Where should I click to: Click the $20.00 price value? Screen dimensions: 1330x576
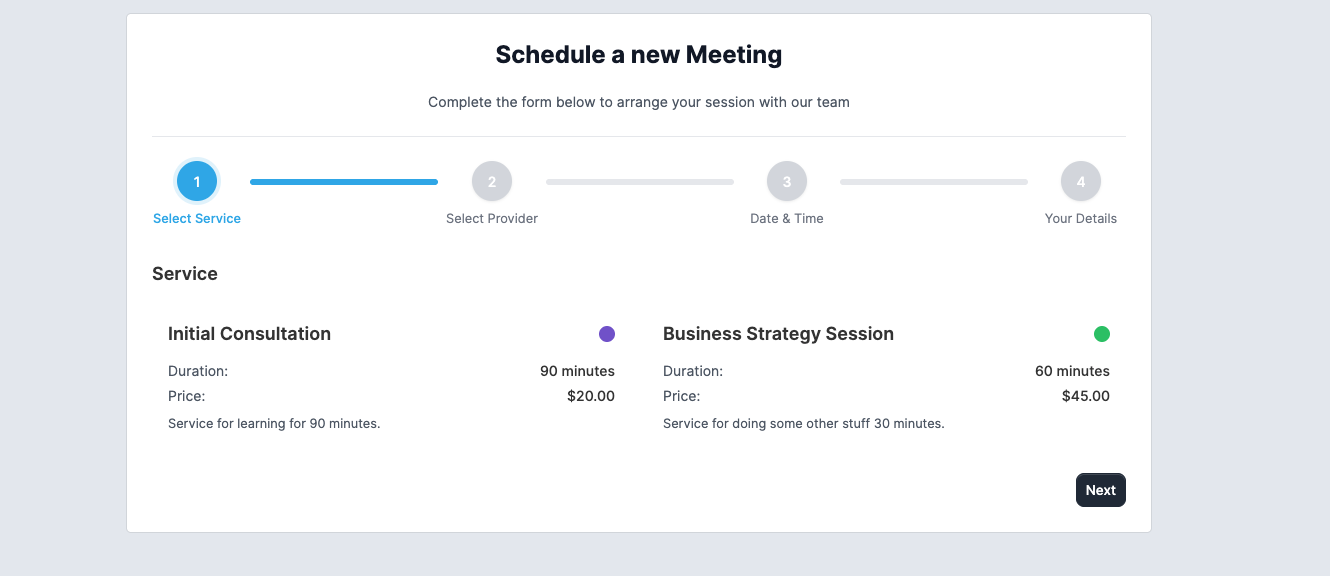coord(591,396)
